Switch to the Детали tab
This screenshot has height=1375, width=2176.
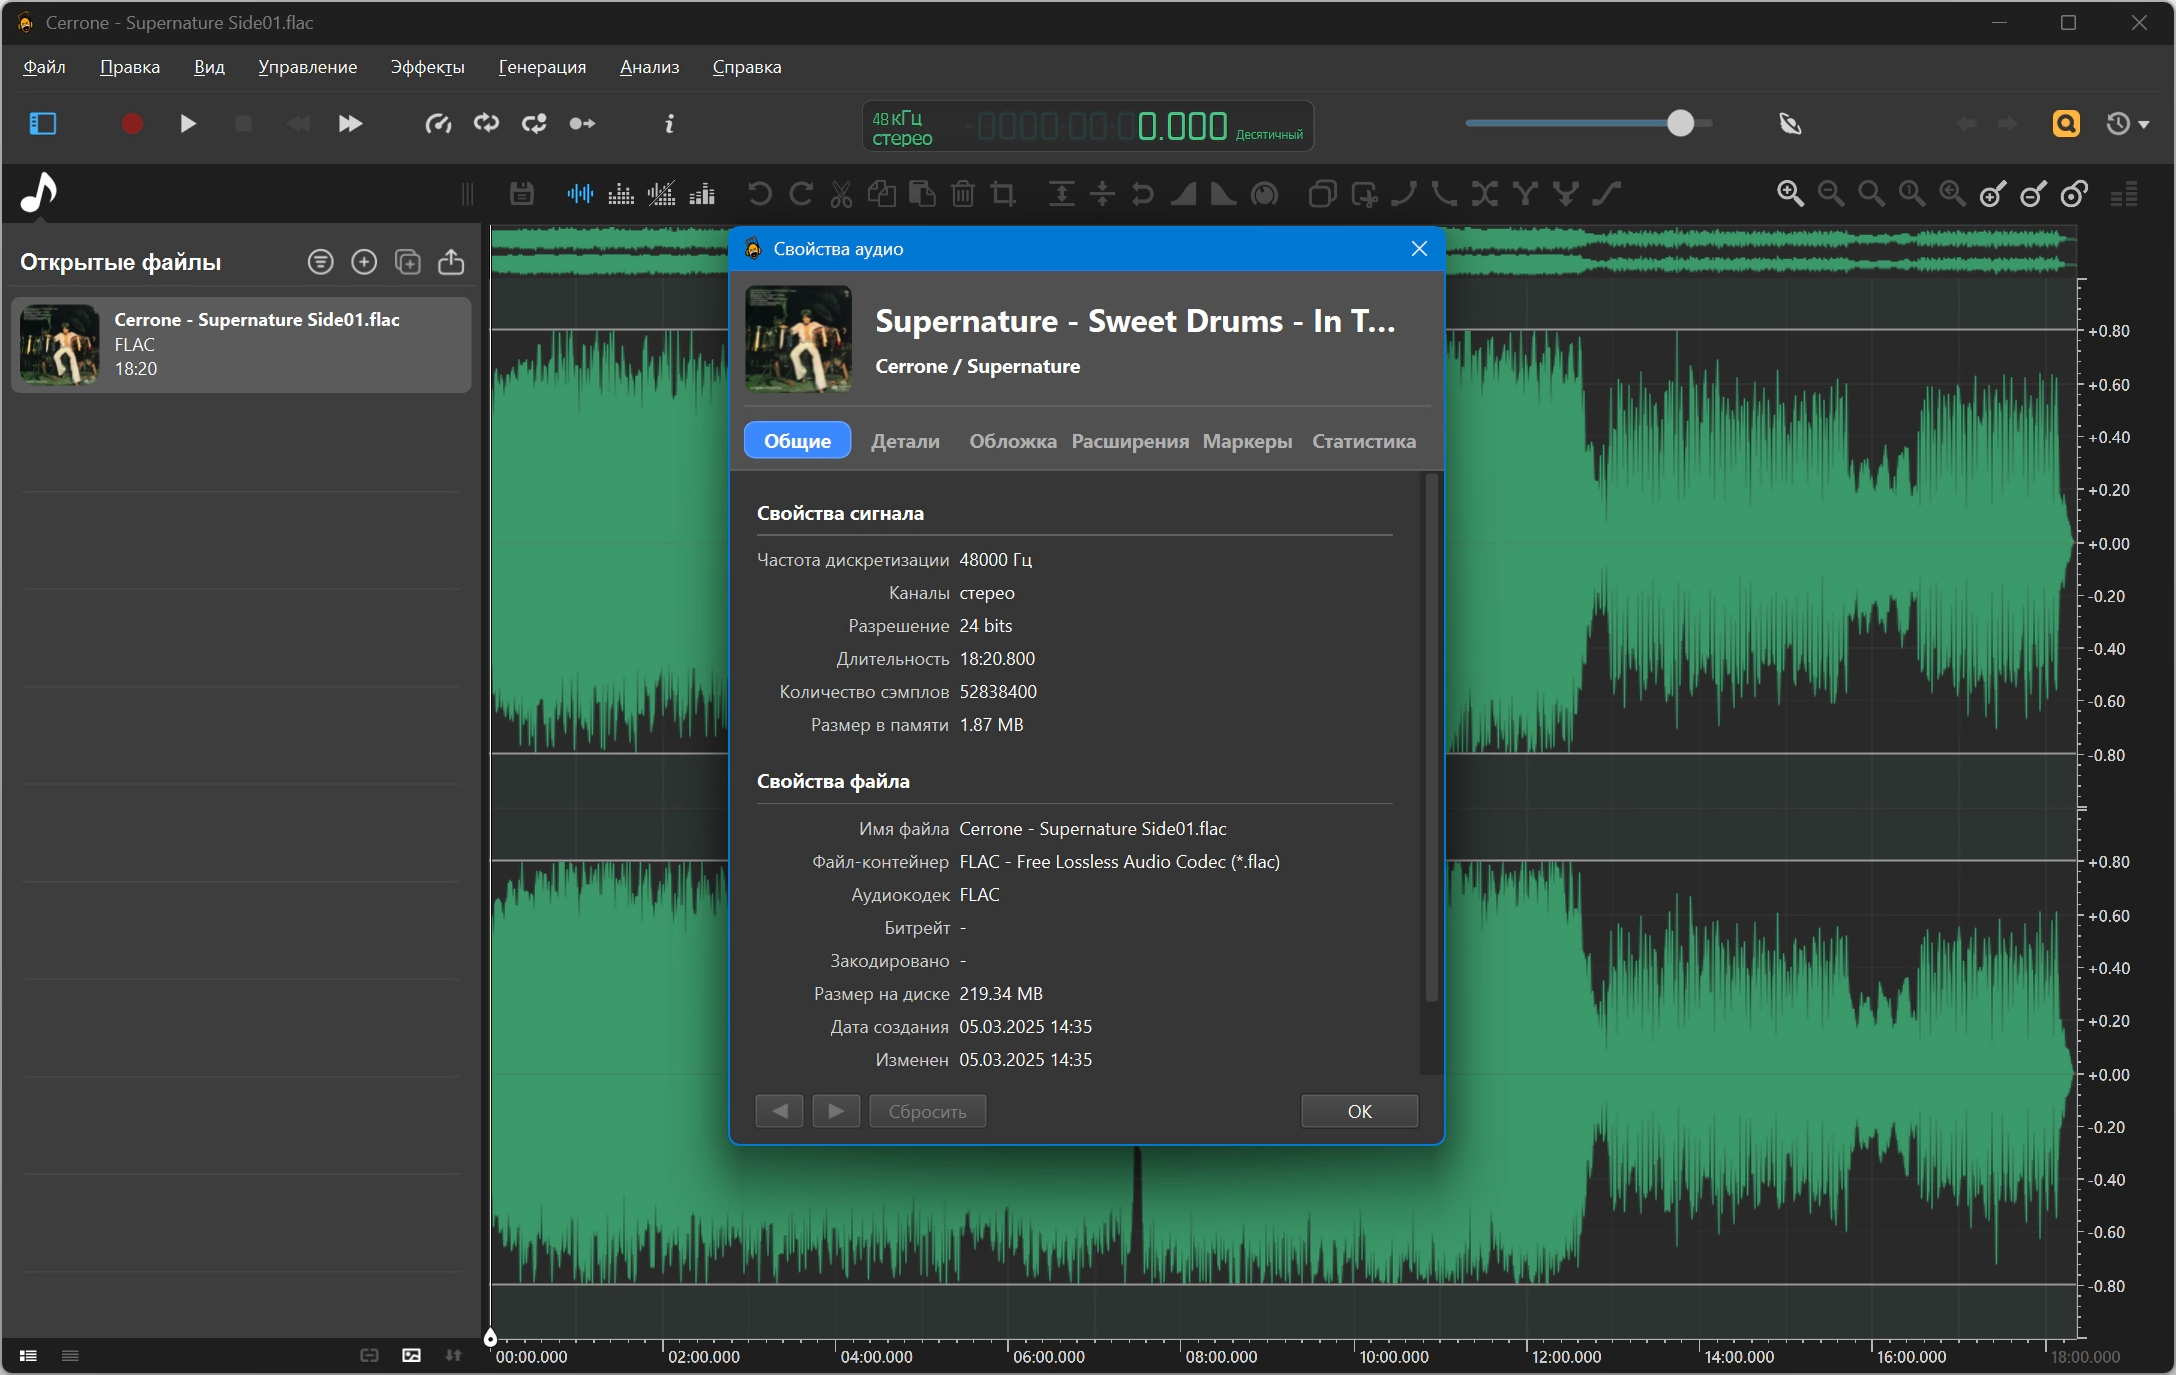[x=905, y=441]
